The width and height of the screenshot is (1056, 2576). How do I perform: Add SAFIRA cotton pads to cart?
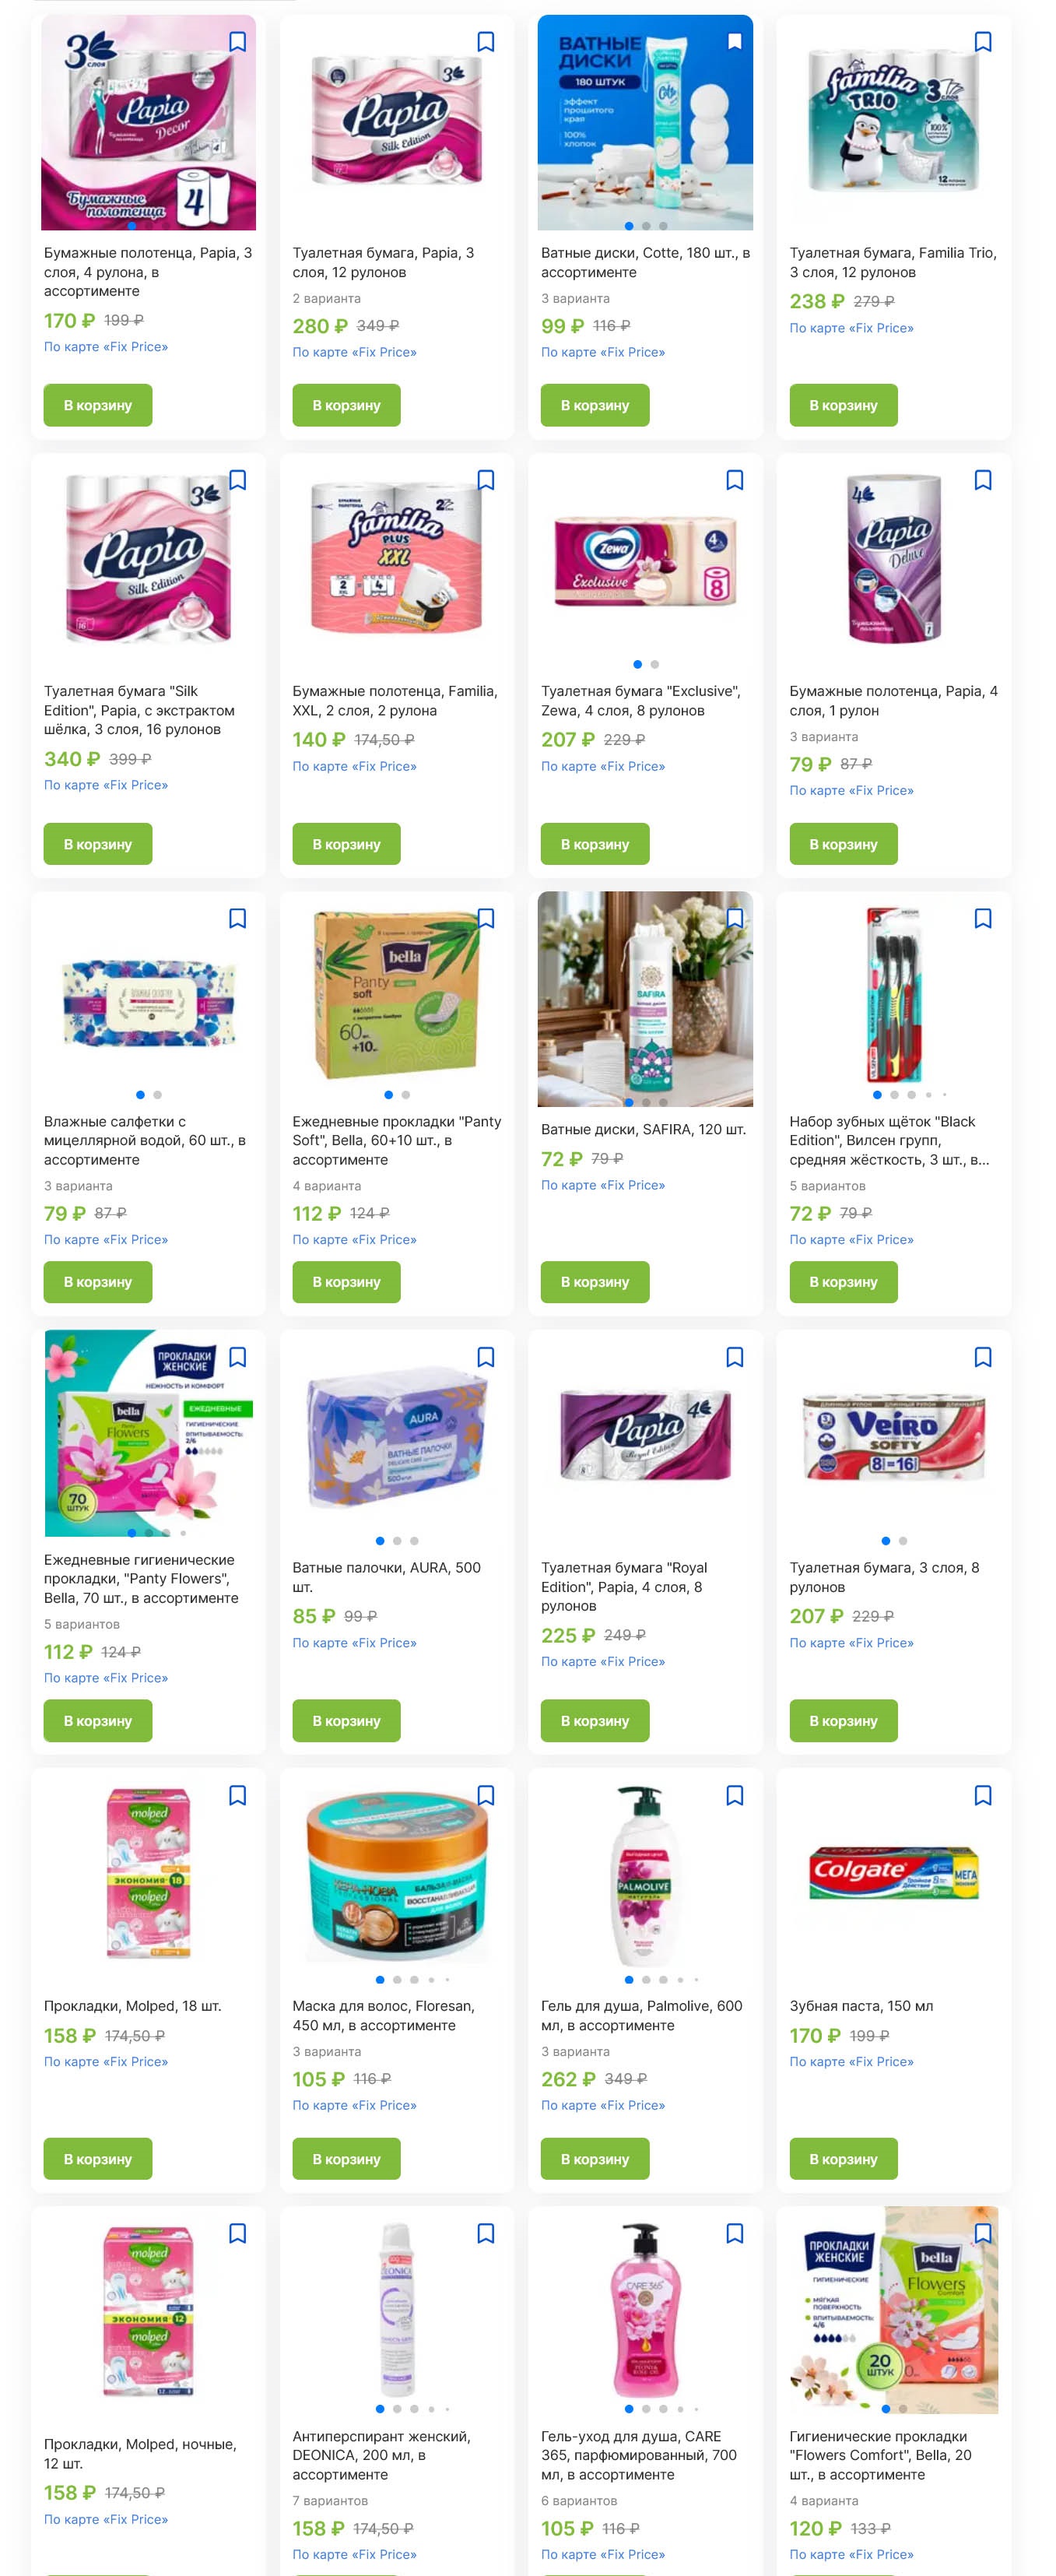point(595,1282)
